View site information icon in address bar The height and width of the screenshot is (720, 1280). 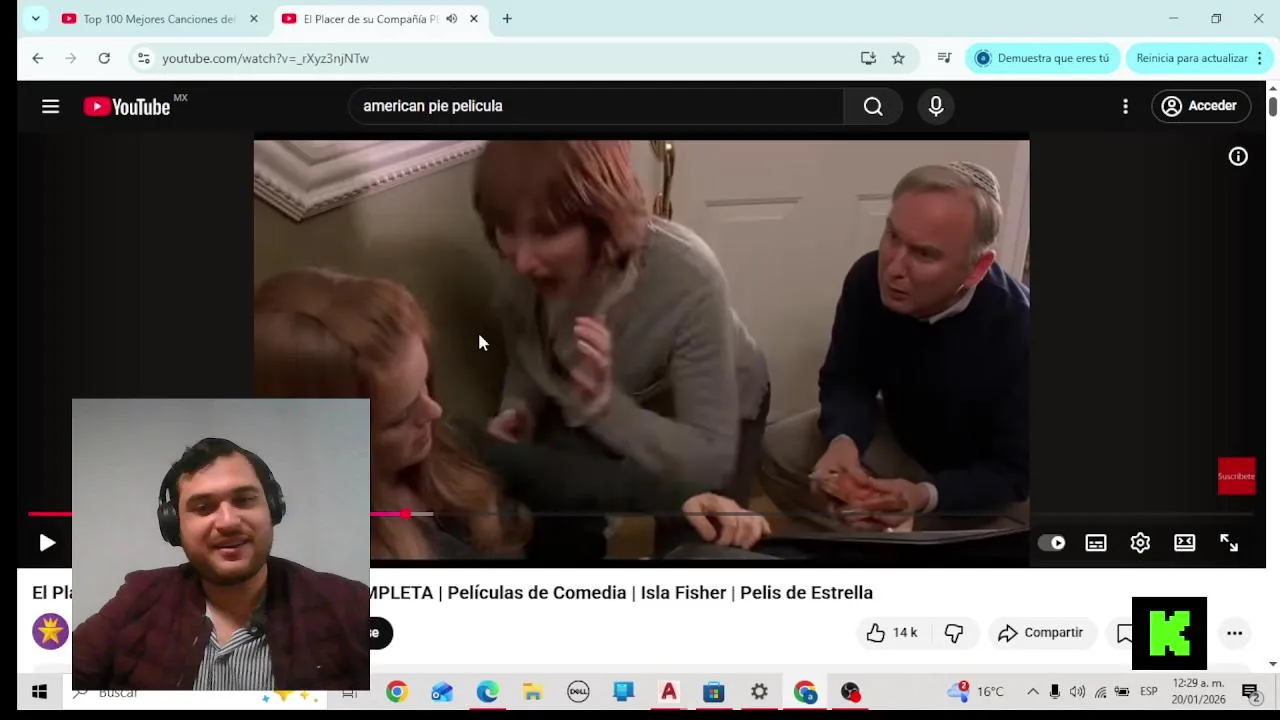(x=144, y=58)
